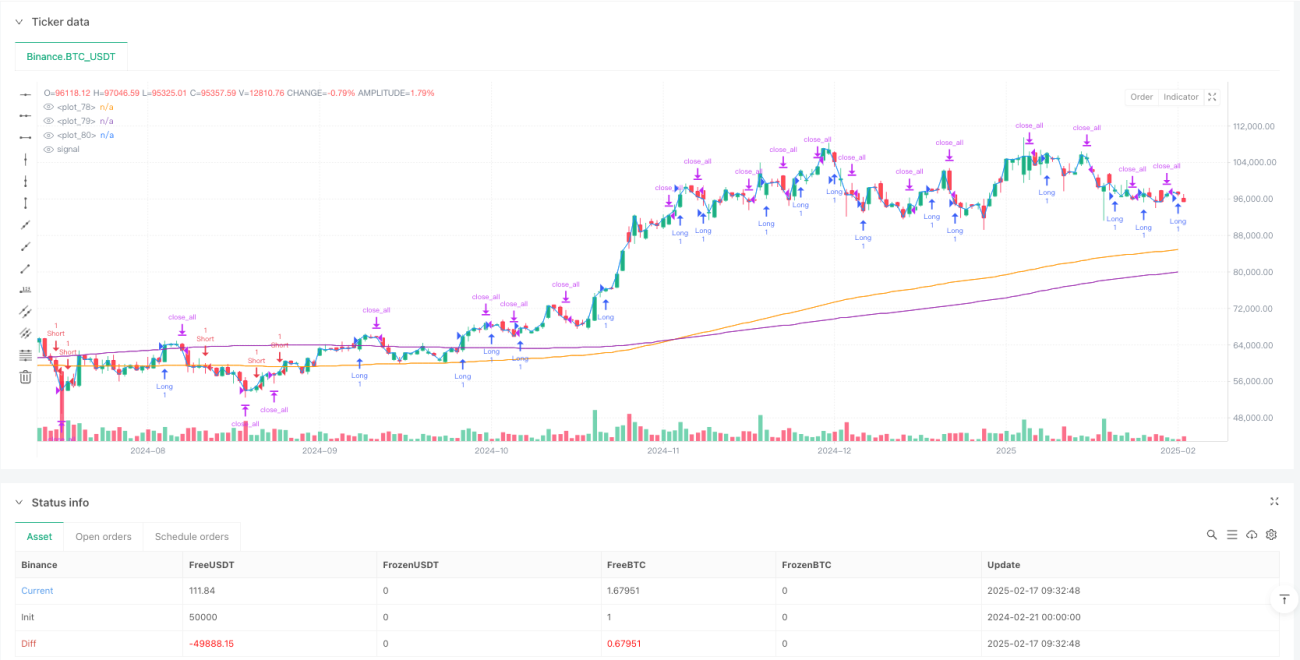This screenshot has height=660, width=1300.
Task: Click the back-to-top arrow floating button
Action: pyautogui.click(x=1283, y=600)
